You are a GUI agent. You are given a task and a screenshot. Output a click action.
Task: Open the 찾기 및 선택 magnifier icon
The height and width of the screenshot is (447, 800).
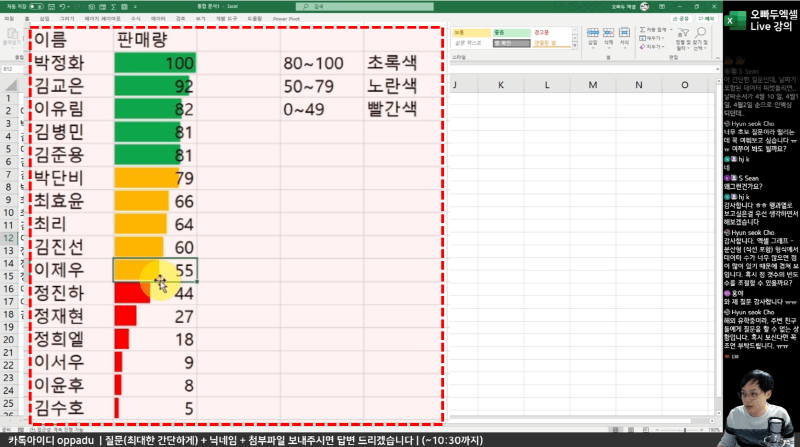point(700,34)
